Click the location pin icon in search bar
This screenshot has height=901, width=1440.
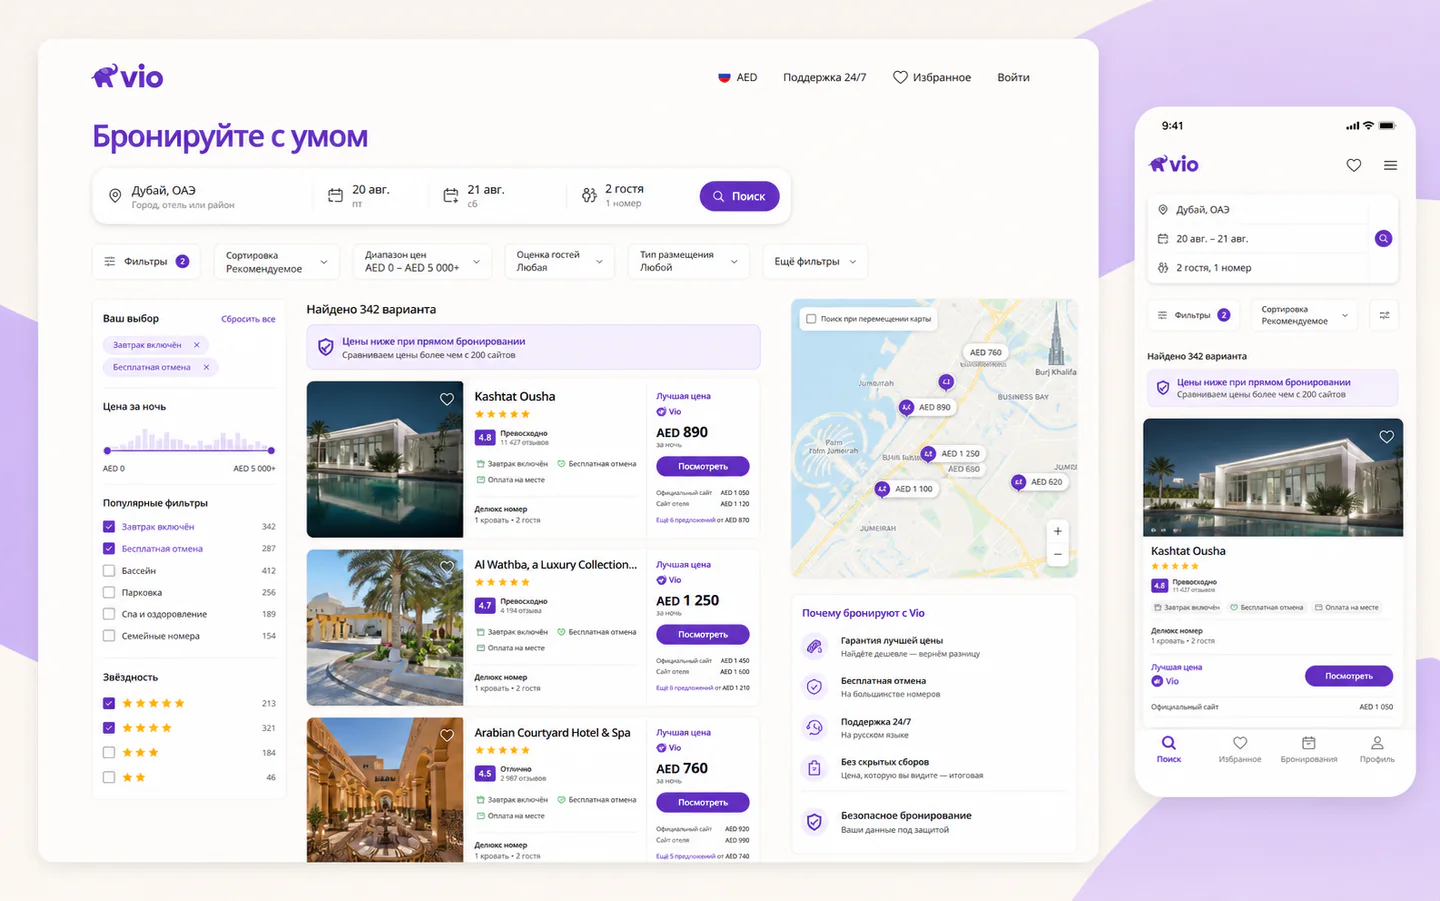point(115,196)
